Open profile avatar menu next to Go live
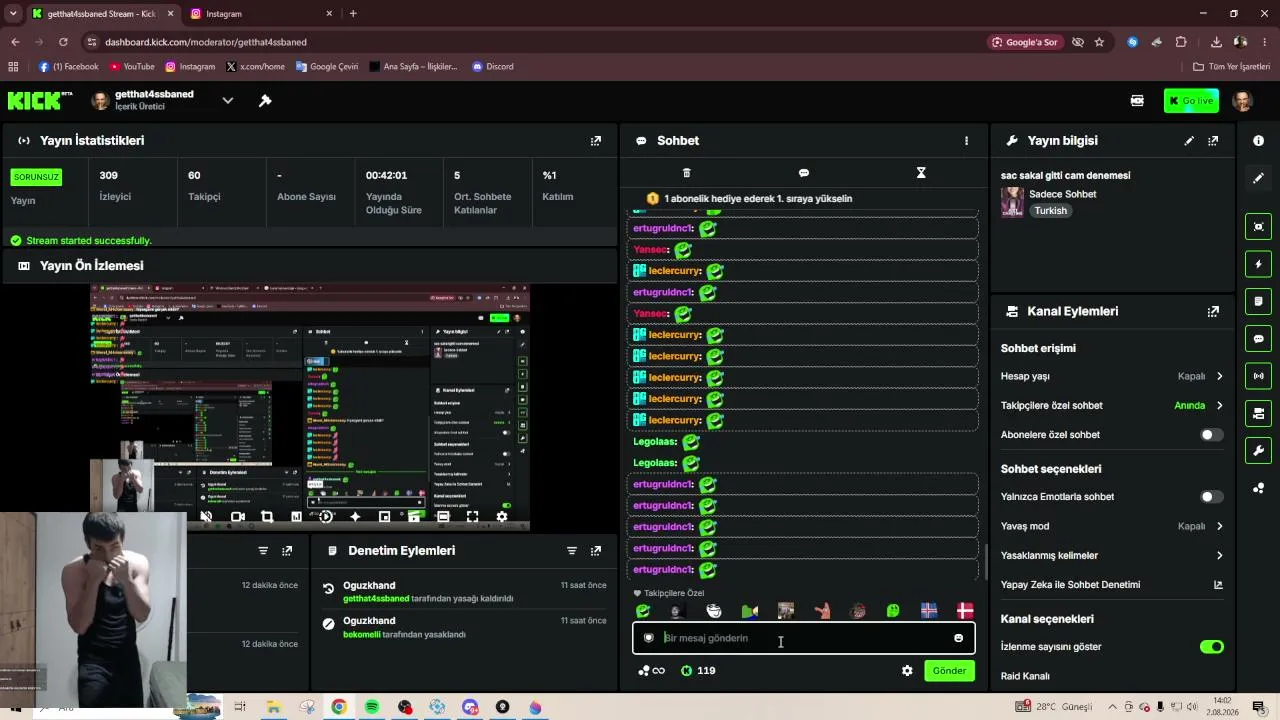Viewport: 1280px width, 720px height. pos(1243,101)
